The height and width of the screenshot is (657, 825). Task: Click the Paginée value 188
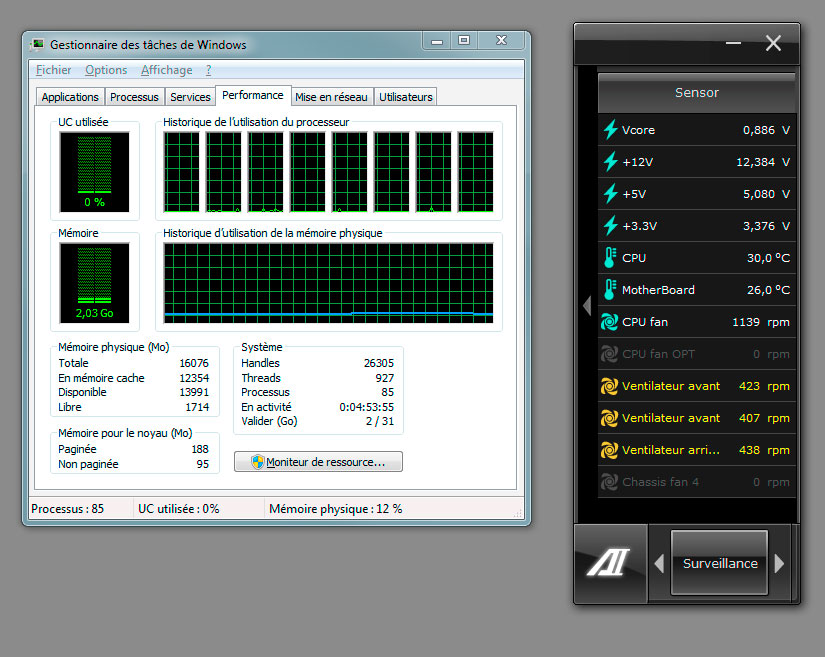click(x=200, y=449)
